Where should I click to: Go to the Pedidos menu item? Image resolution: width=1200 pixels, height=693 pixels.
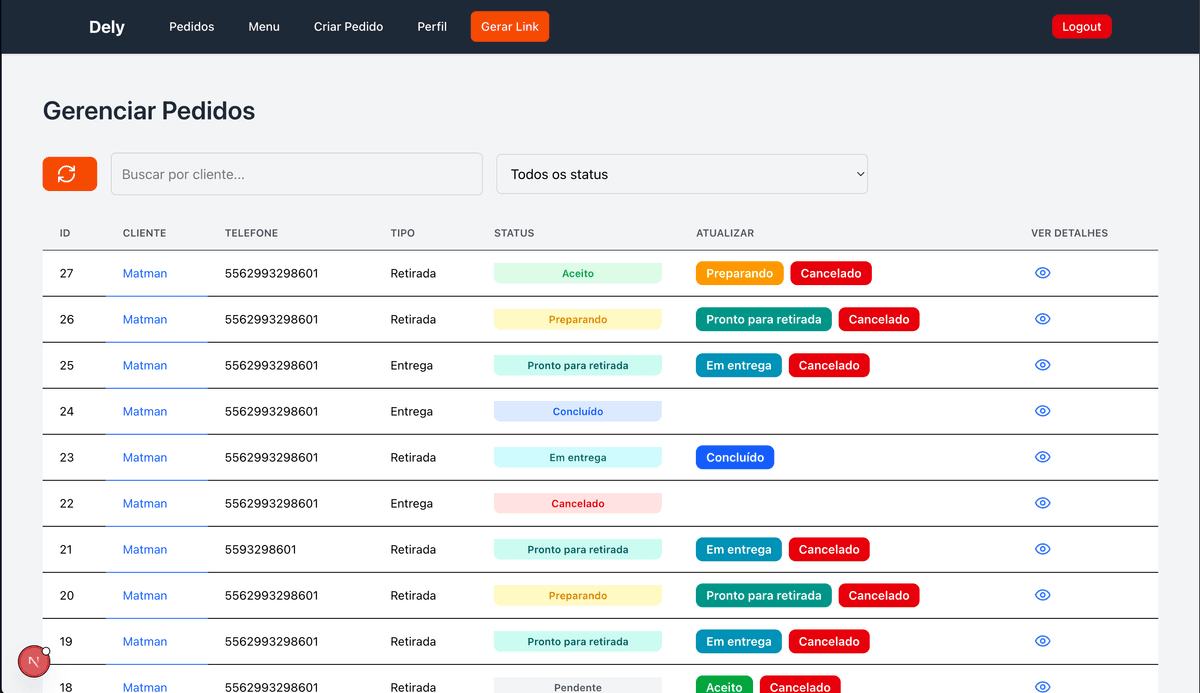[x=191, y=26]
